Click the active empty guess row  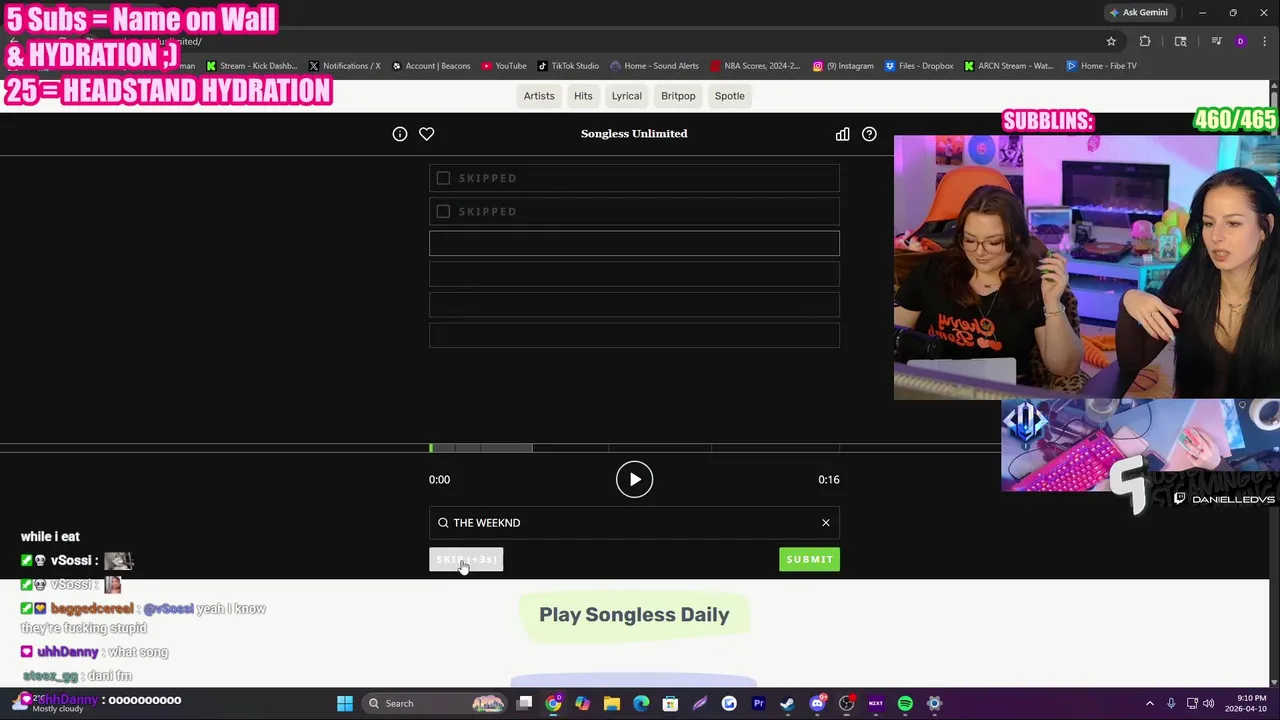point(634,243)
